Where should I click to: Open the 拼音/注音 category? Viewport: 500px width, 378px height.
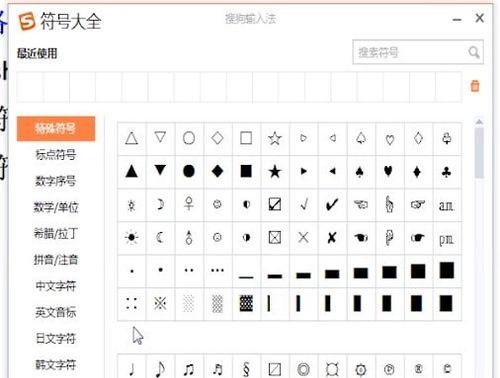[x=56, y=260]
